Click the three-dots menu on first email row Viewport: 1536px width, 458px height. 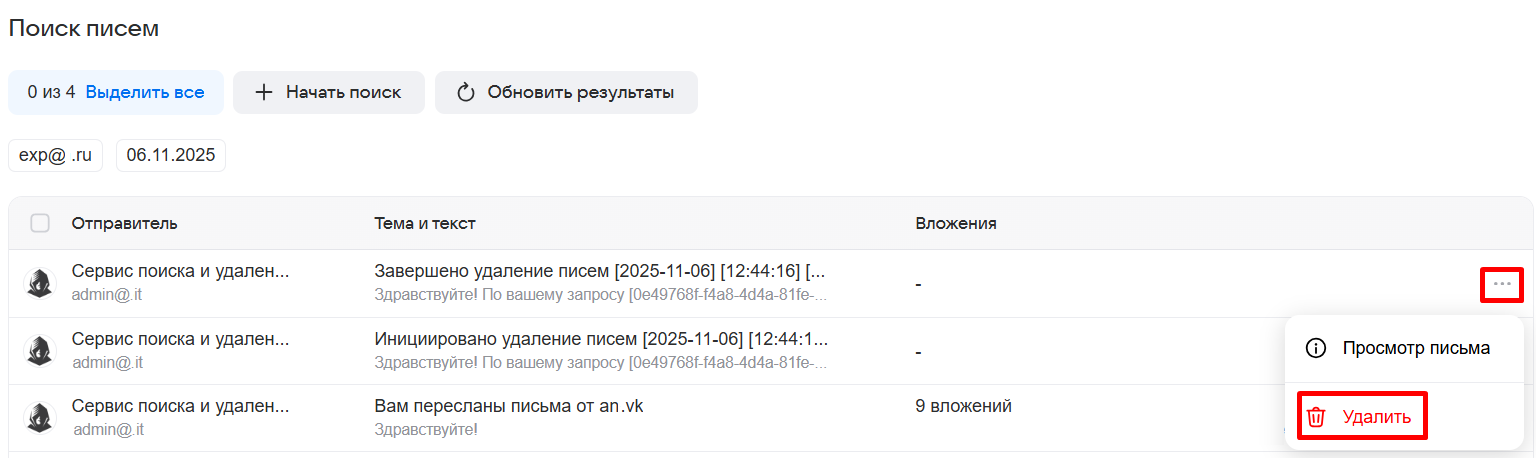[x=1501, y=285]
